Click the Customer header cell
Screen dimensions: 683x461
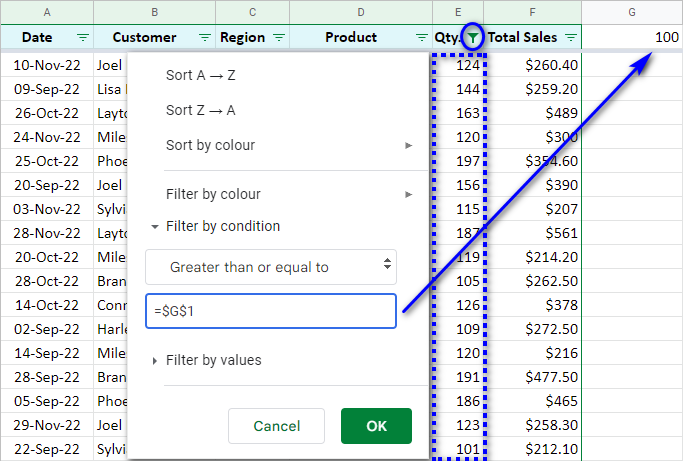coord(155,37)
